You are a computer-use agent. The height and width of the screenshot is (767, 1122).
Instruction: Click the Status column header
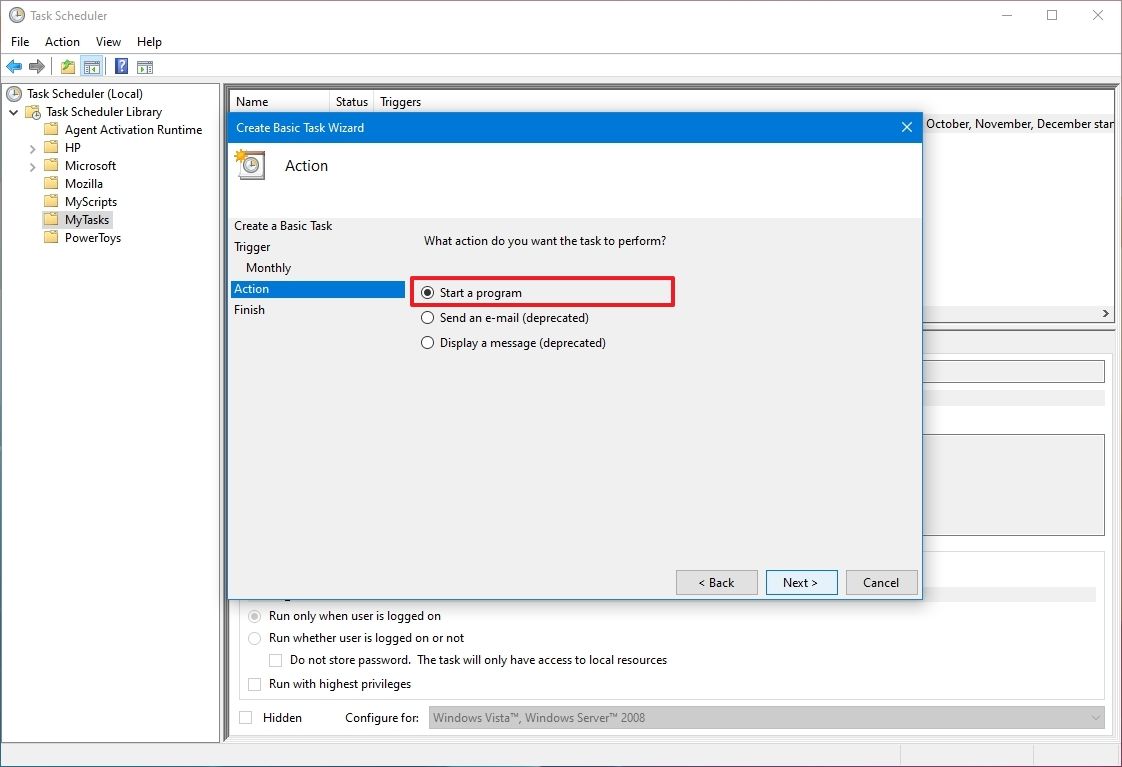350,101
